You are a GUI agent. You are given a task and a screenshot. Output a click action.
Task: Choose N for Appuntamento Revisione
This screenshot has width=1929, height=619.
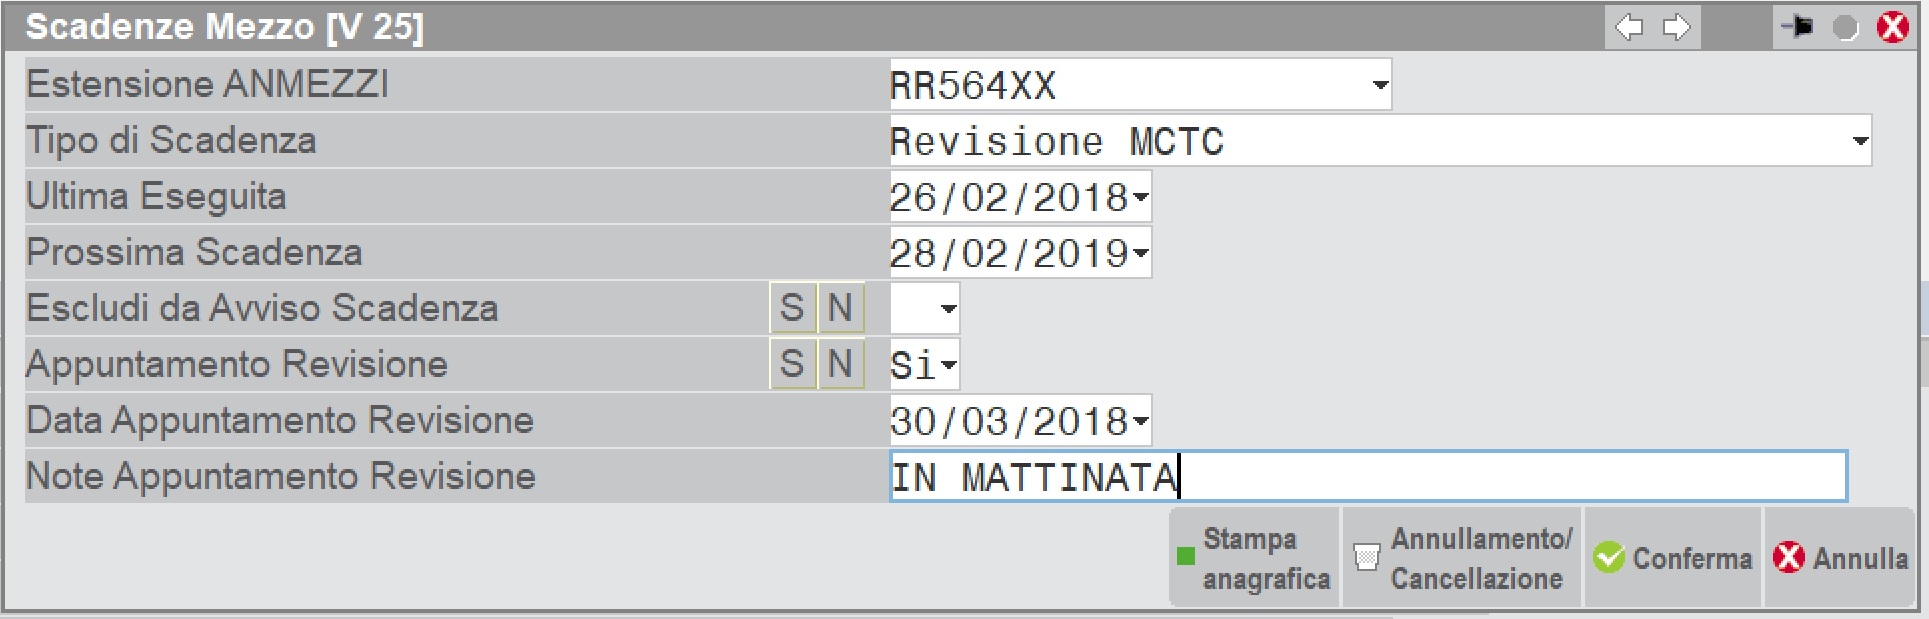[840, 364]
